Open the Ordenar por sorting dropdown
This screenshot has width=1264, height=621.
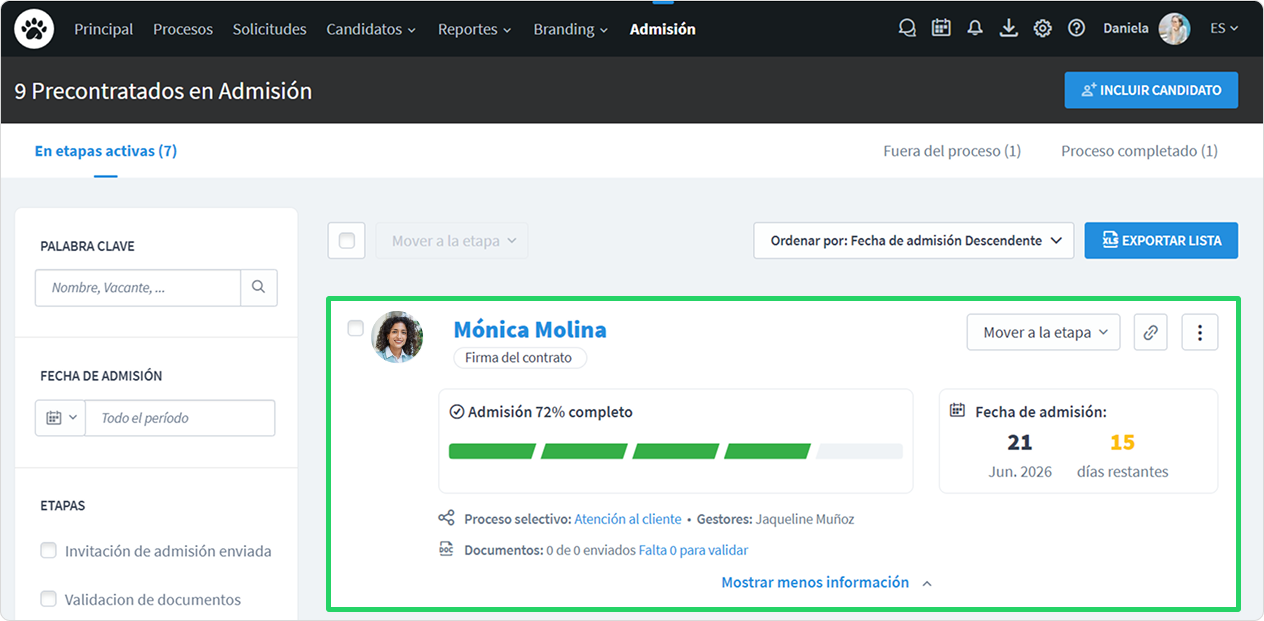click(914, 240)
